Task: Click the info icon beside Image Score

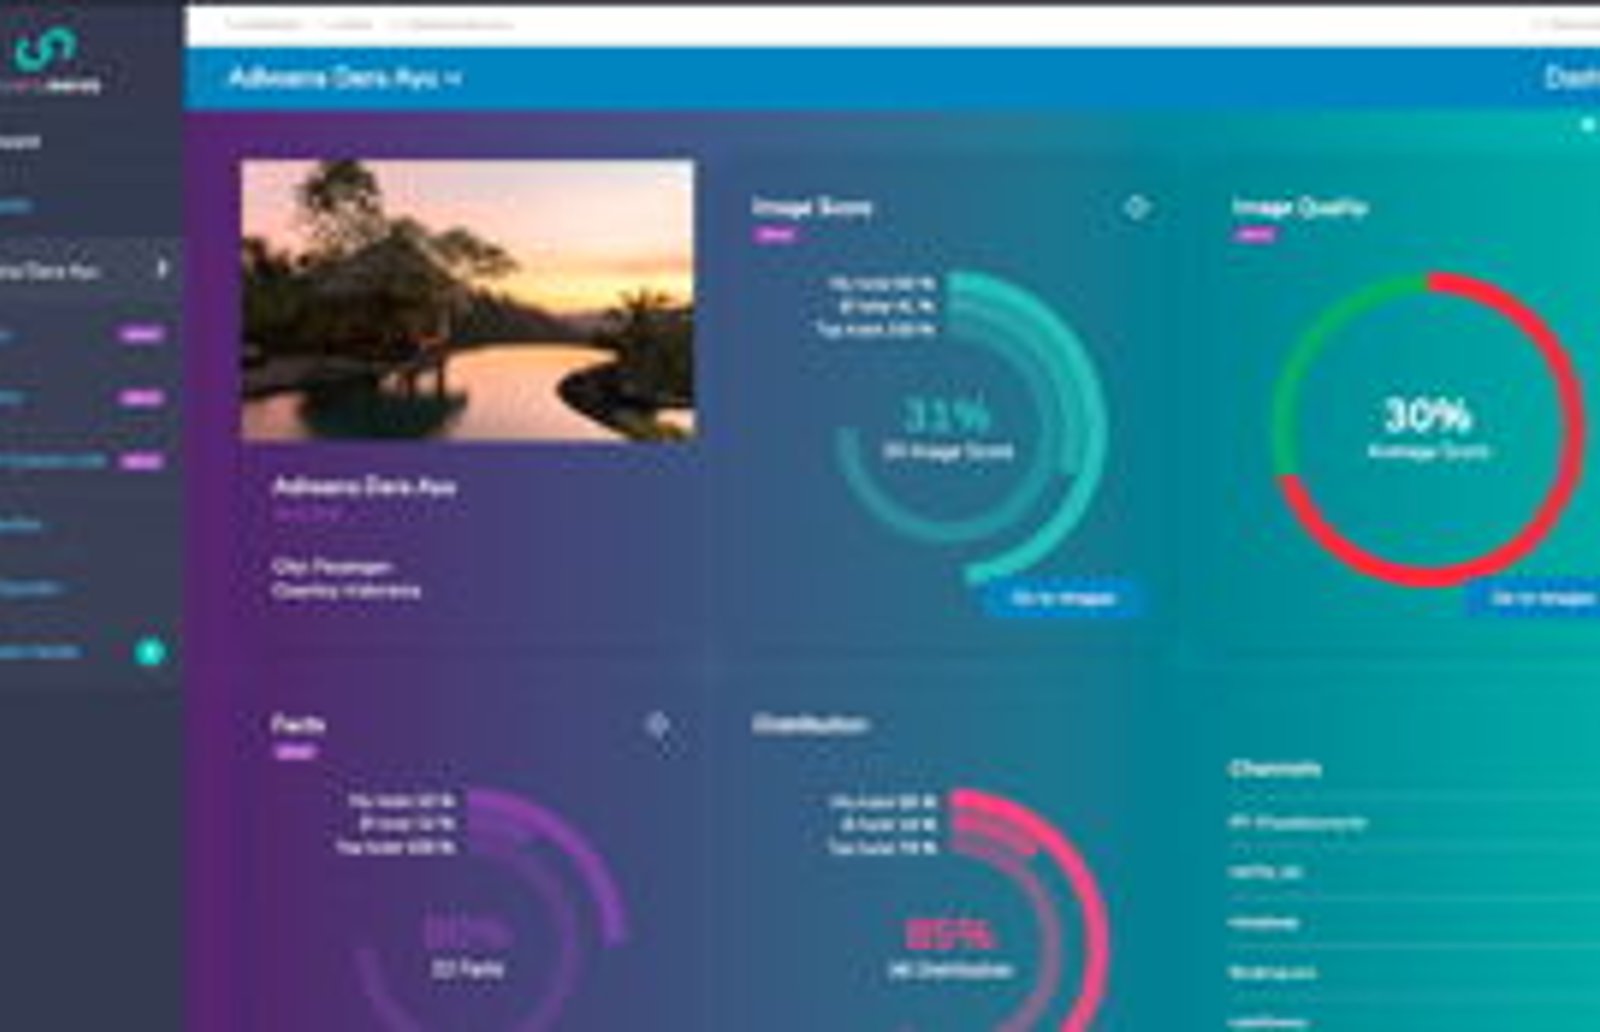Action: point(1136,207)
